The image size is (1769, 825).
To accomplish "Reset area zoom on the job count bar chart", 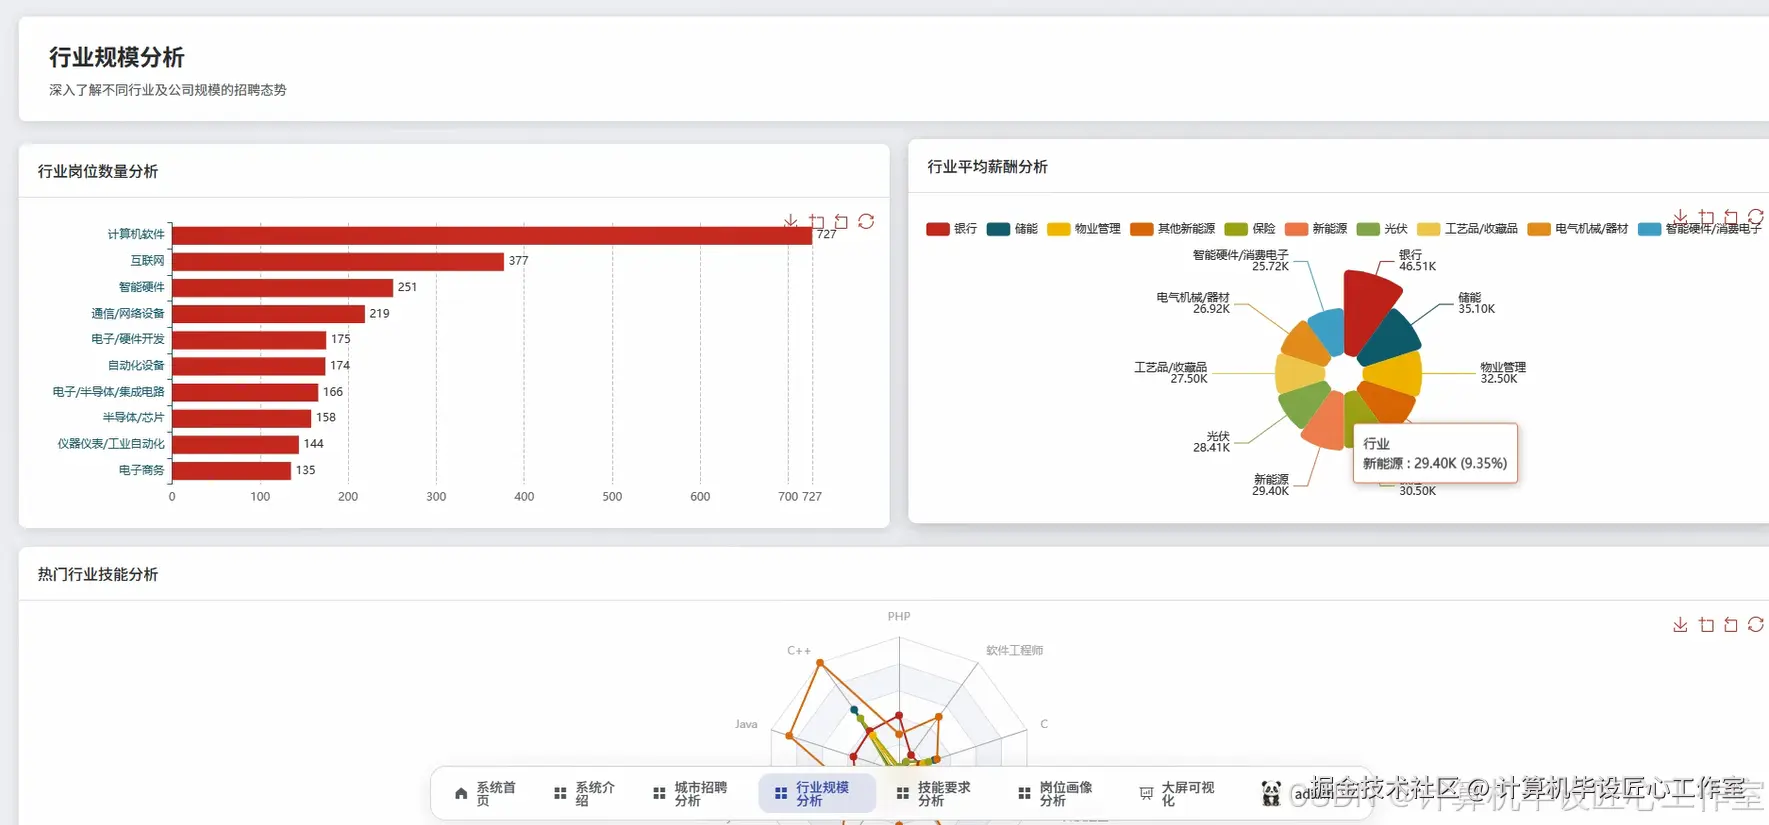I will [841, 221].
